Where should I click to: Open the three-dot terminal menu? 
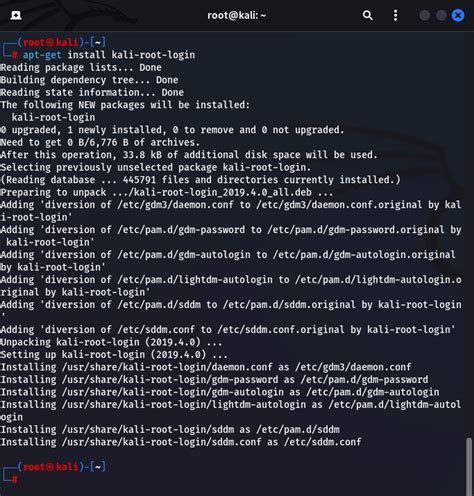(x=395, y=15)
